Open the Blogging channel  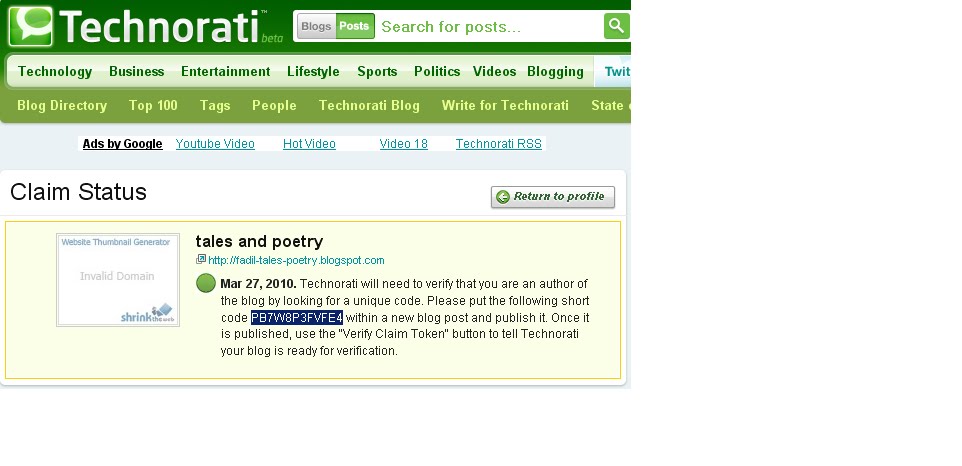tap(555, 72)
